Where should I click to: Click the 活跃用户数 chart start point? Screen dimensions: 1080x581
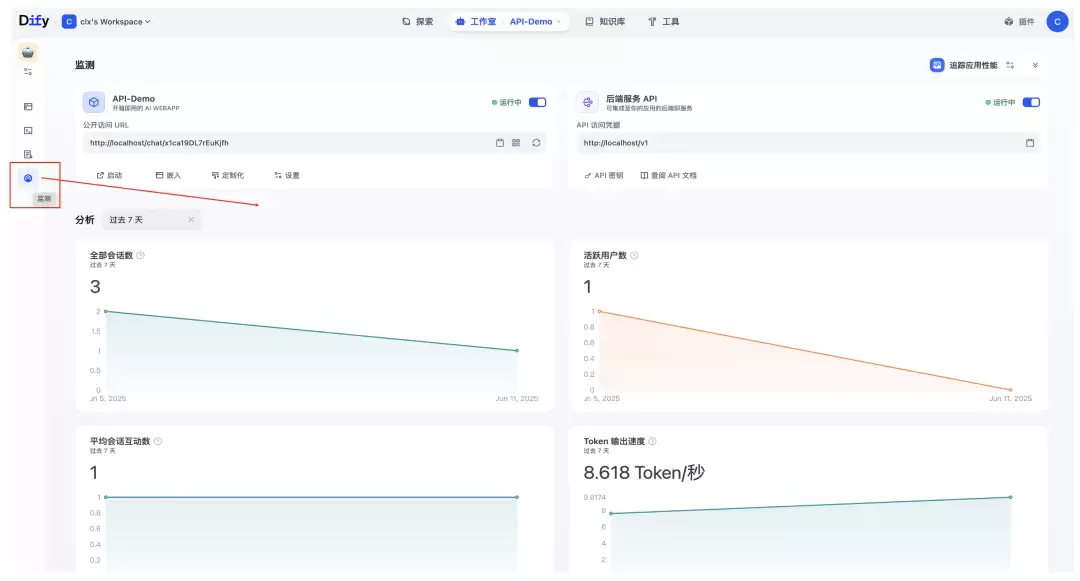[599, 312]
